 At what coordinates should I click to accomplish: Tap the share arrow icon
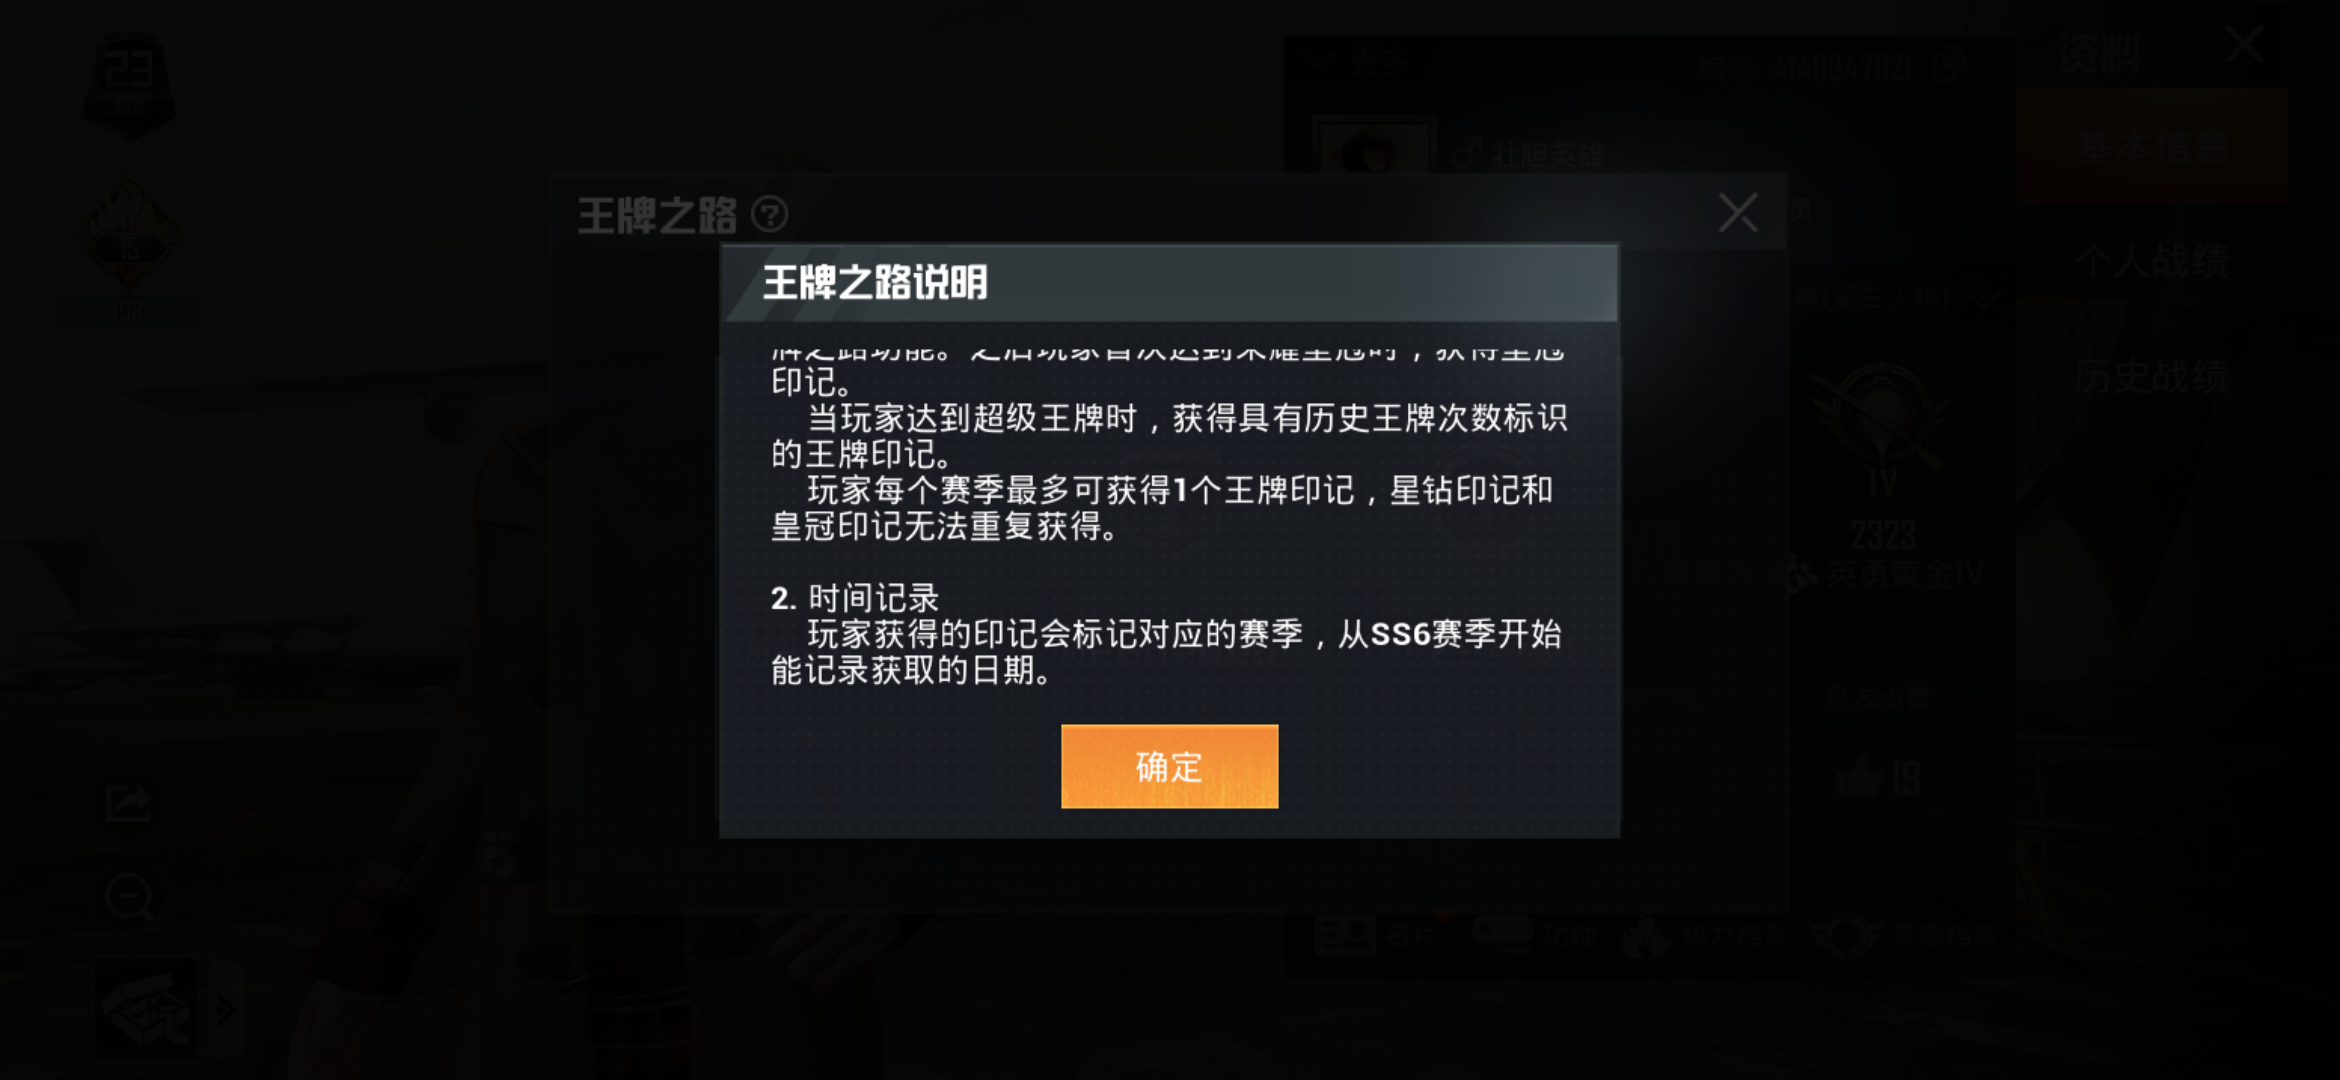pos(129,803)
